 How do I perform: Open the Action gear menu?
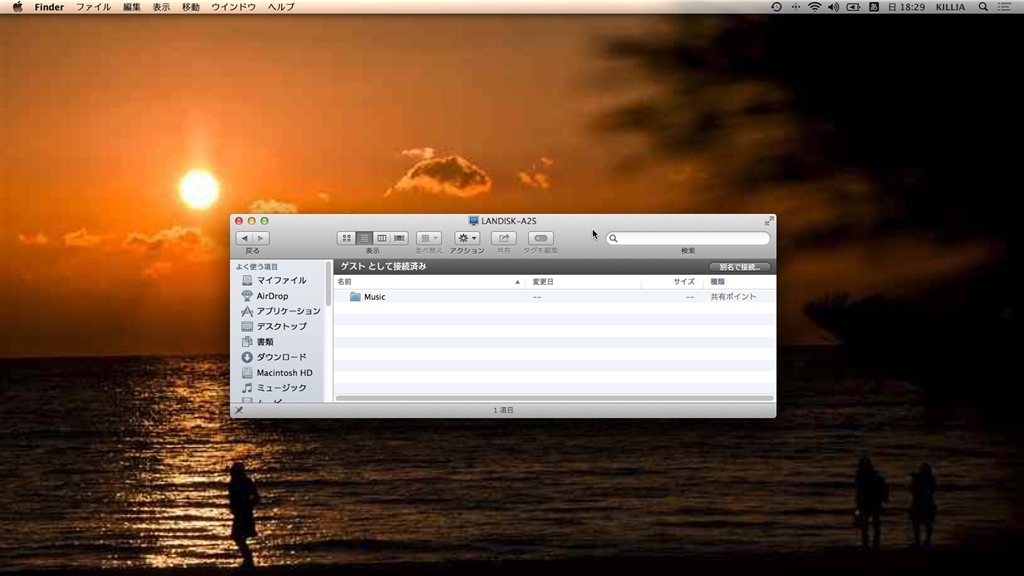[x=467, y=238]
